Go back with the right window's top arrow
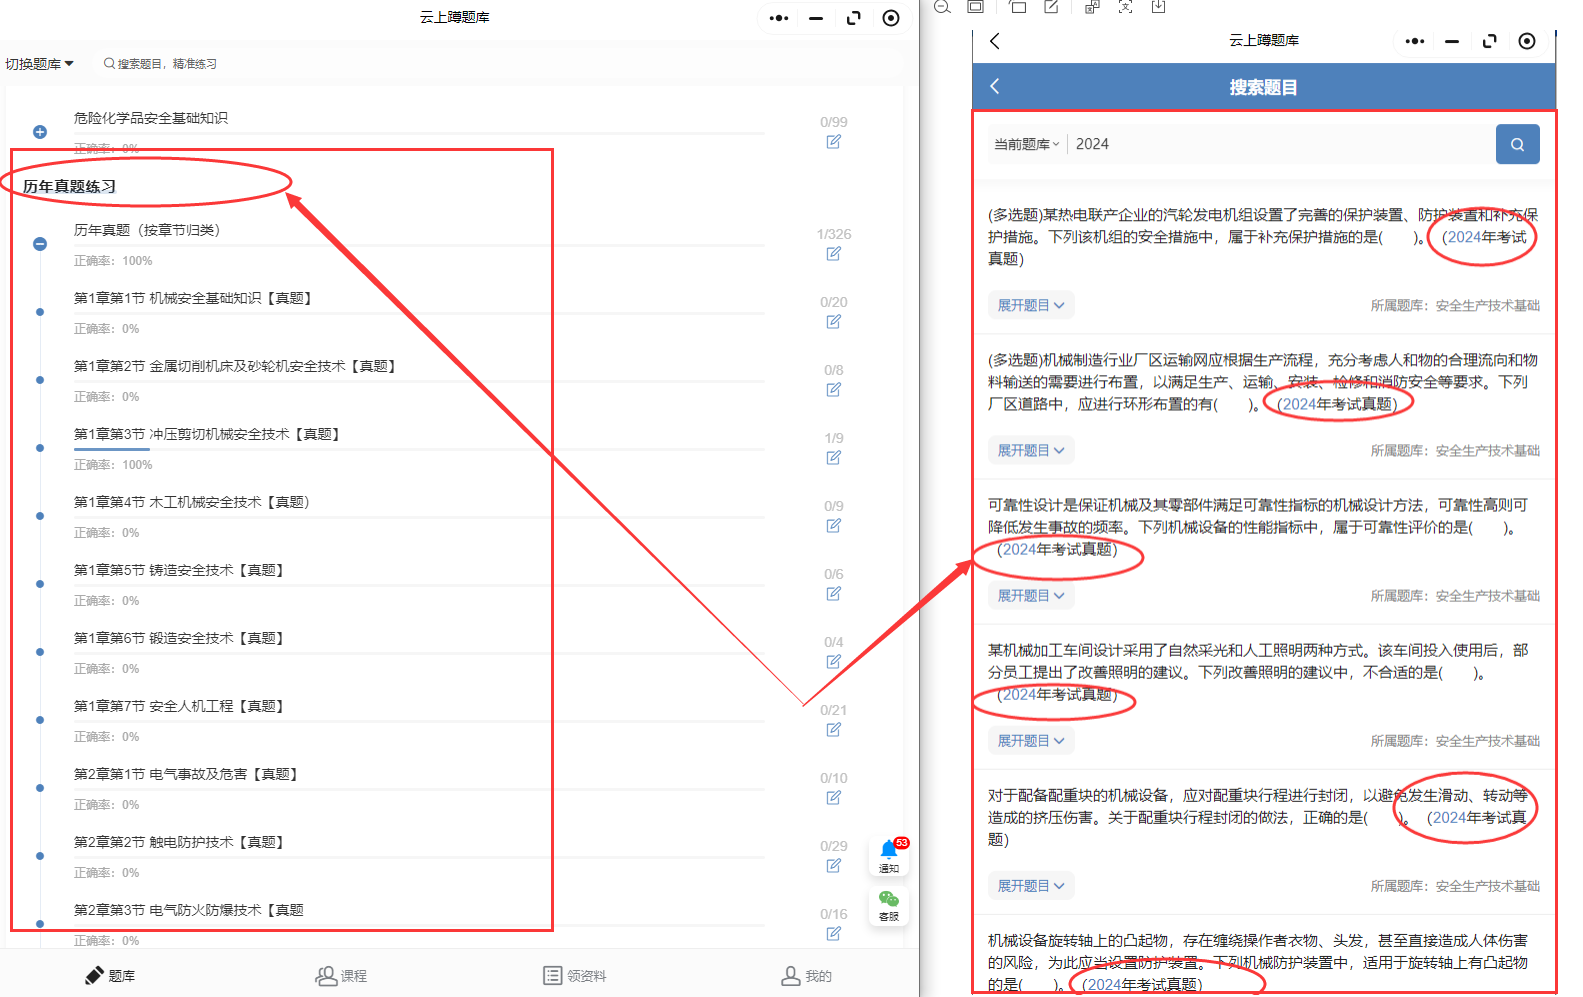Image resolution: width=1583 pixels, height=997 pixels. pyautogui.click(x=994, y=40)
